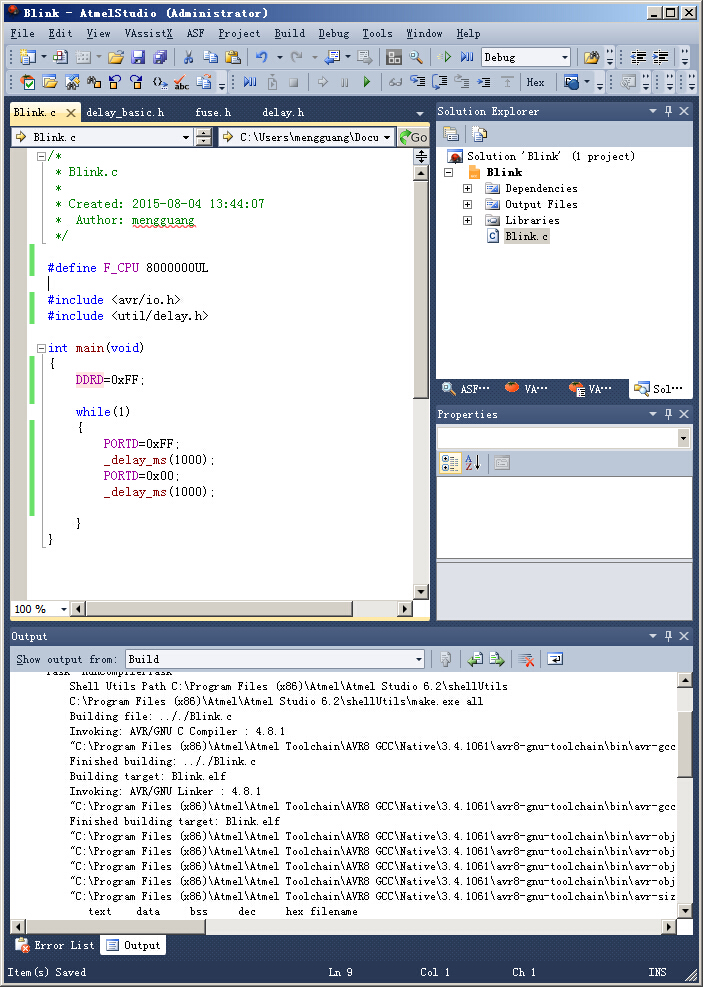This screenshot has height=987, width=703.
Task: Expand the Libraries node
Action: tap(467, 220)
